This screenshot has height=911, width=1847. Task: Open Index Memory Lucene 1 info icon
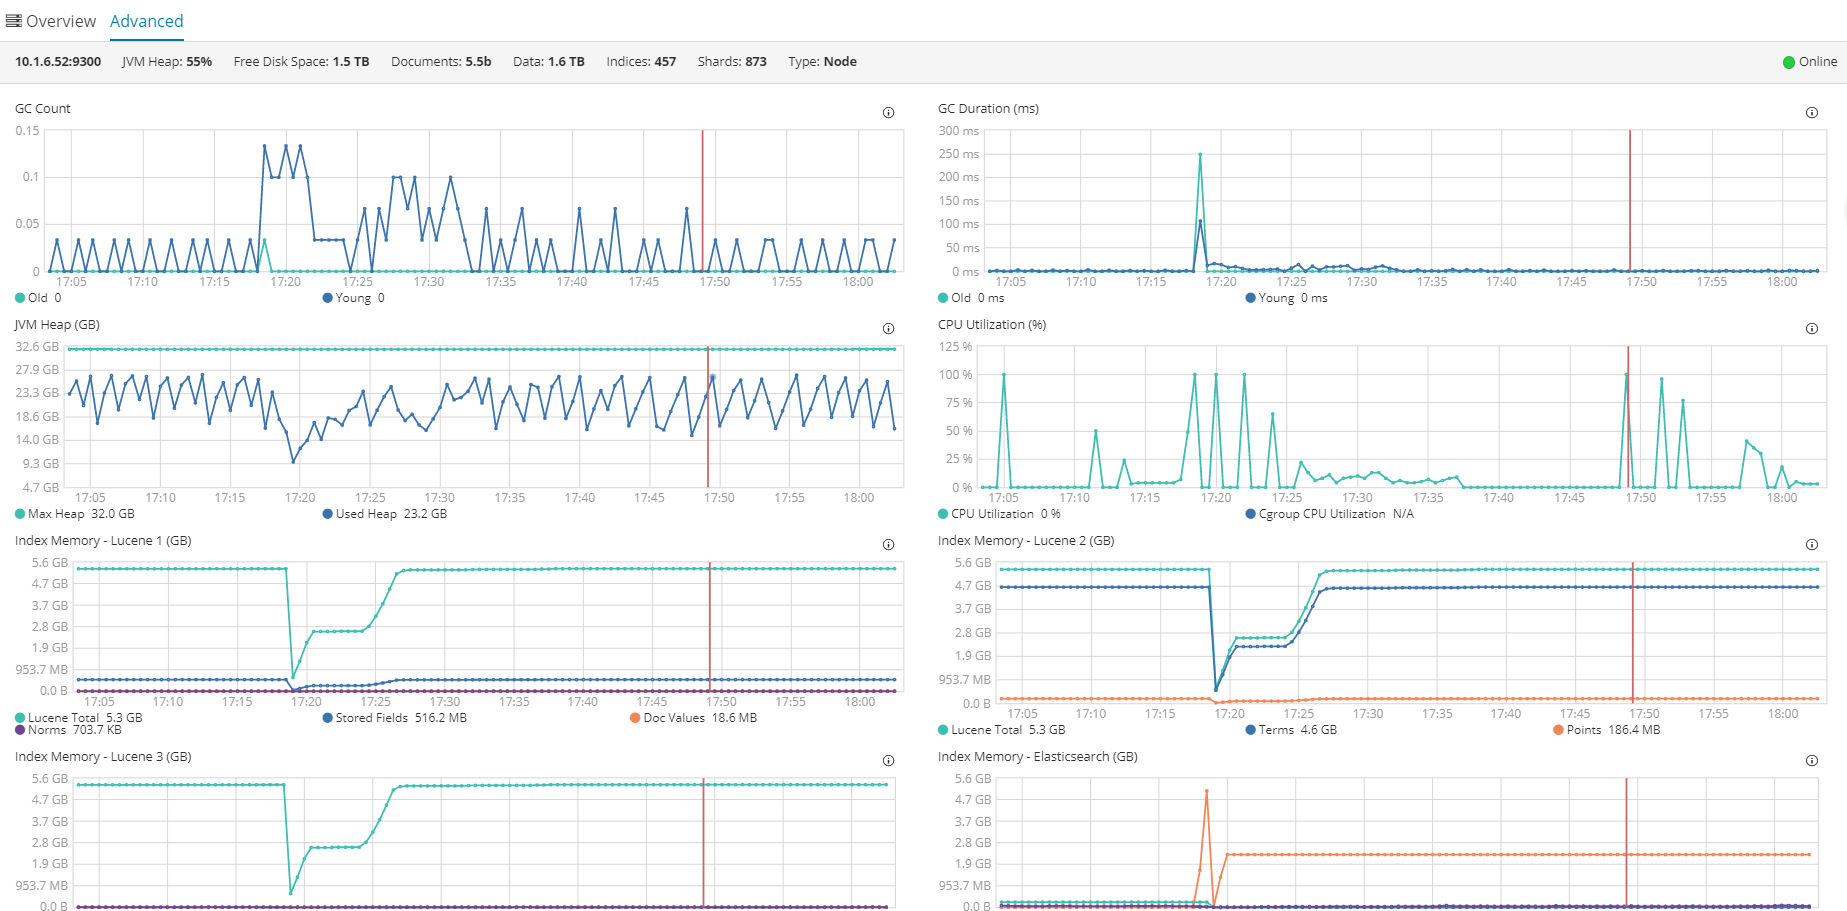[888, 545]
